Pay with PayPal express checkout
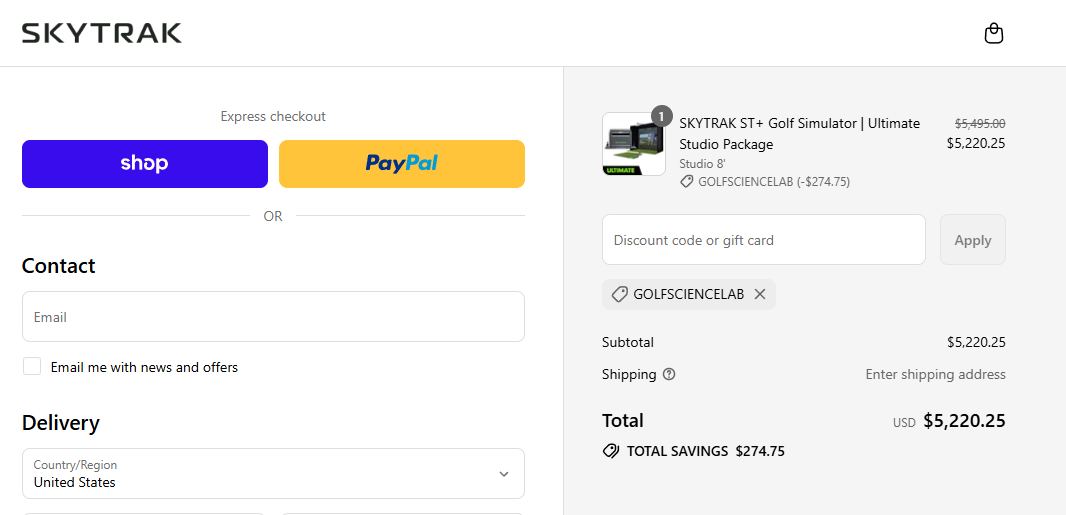The height and width of the screenshot is (515, 1066). [402, 164]
